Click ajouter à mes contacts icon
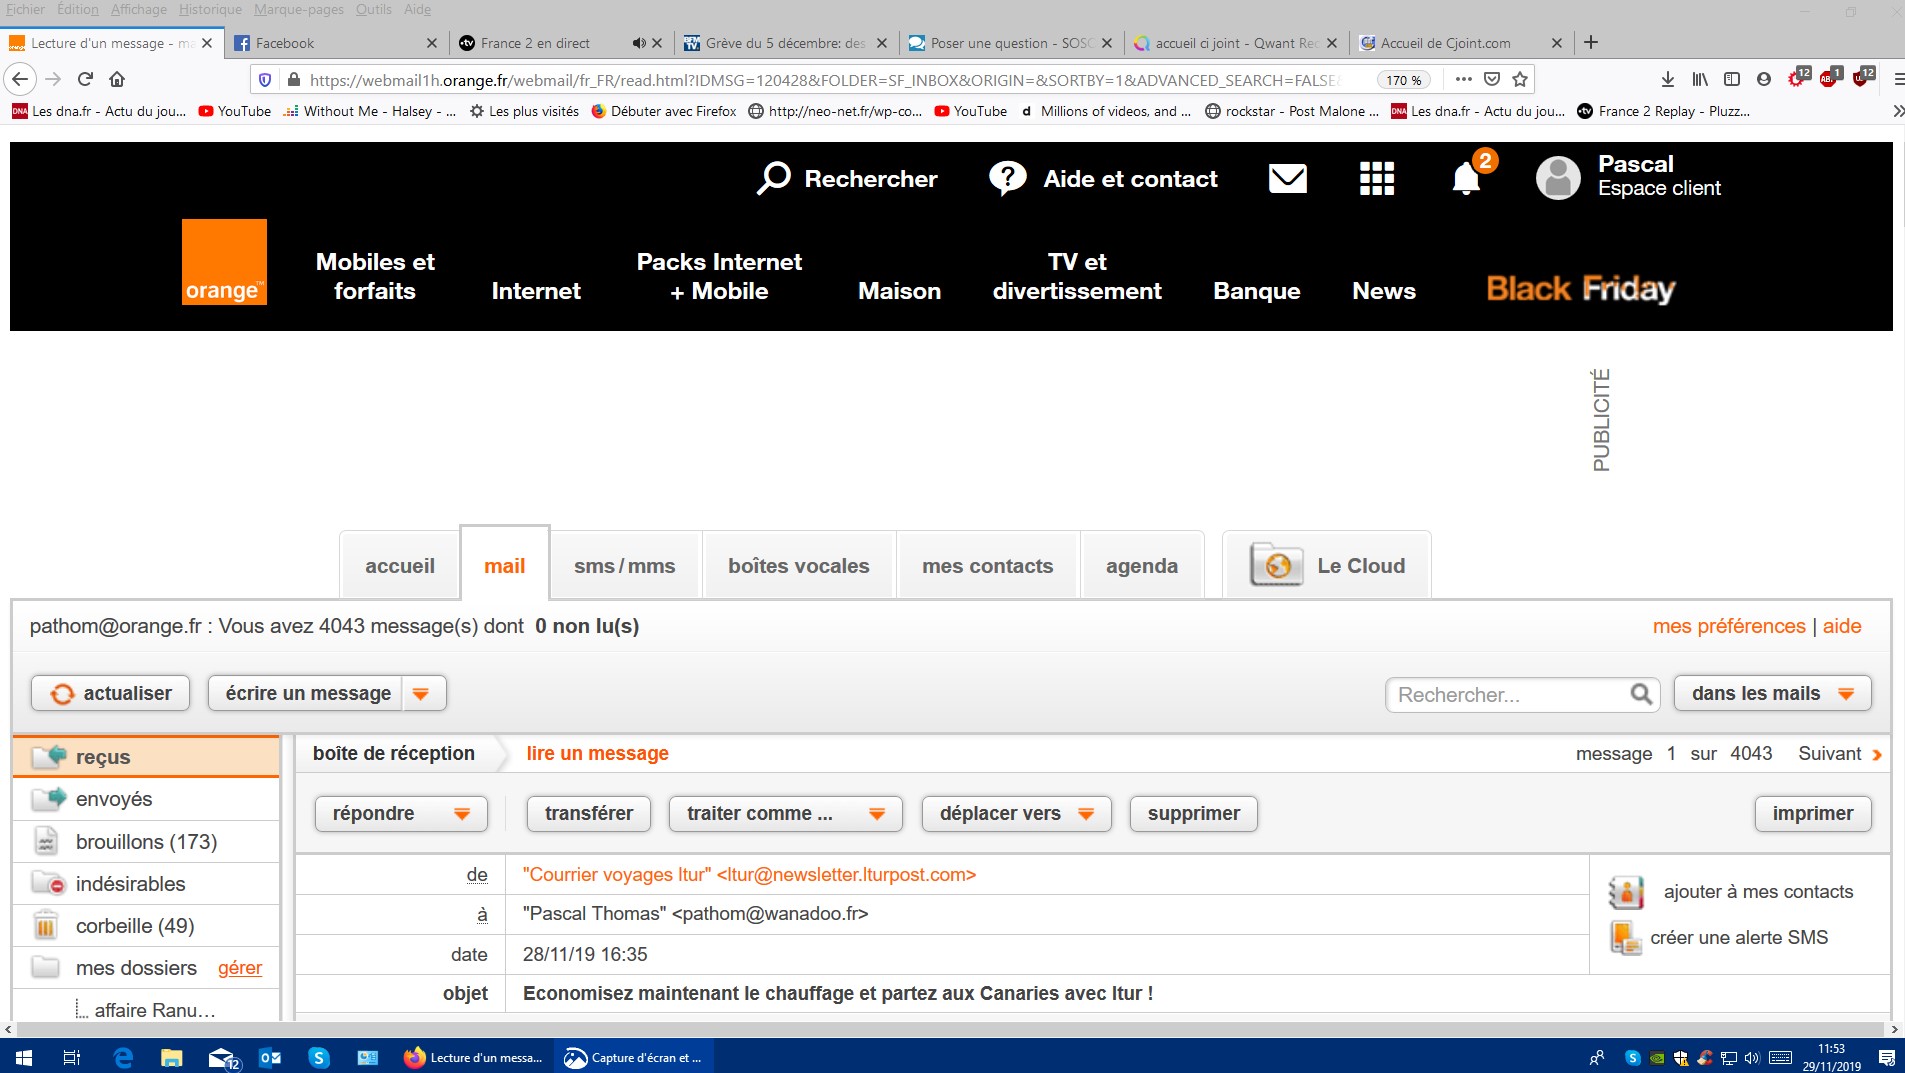The height and width of the screenshot is (1073, 1905). (x=1626, y=892)
